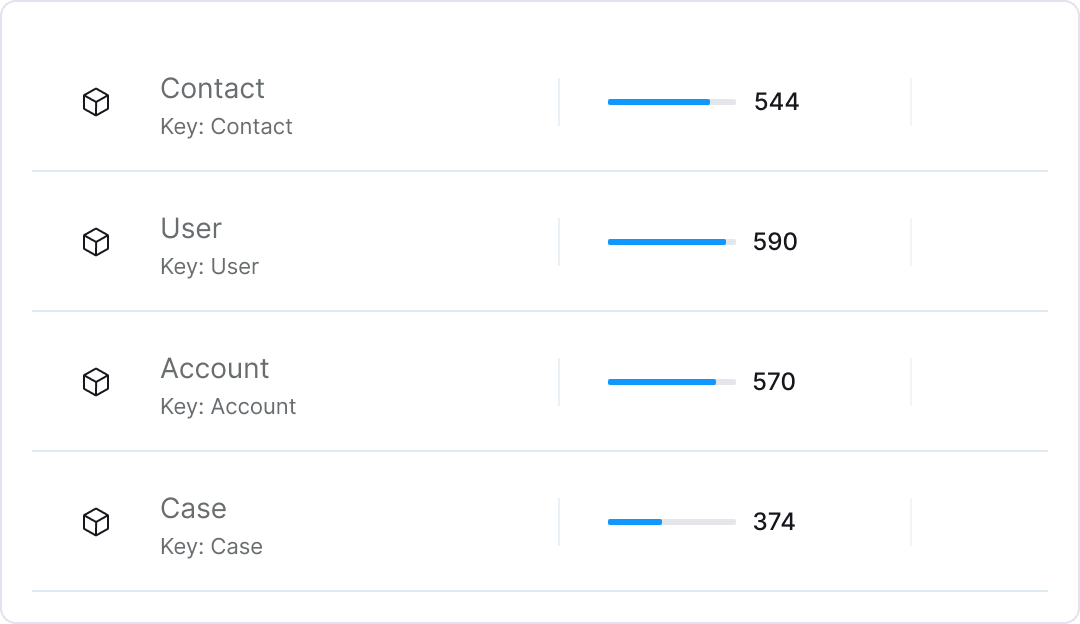Click the Account progress bar
This screenshot has height=624, width=1080.
pyautogui.click(x=672, y=382)
